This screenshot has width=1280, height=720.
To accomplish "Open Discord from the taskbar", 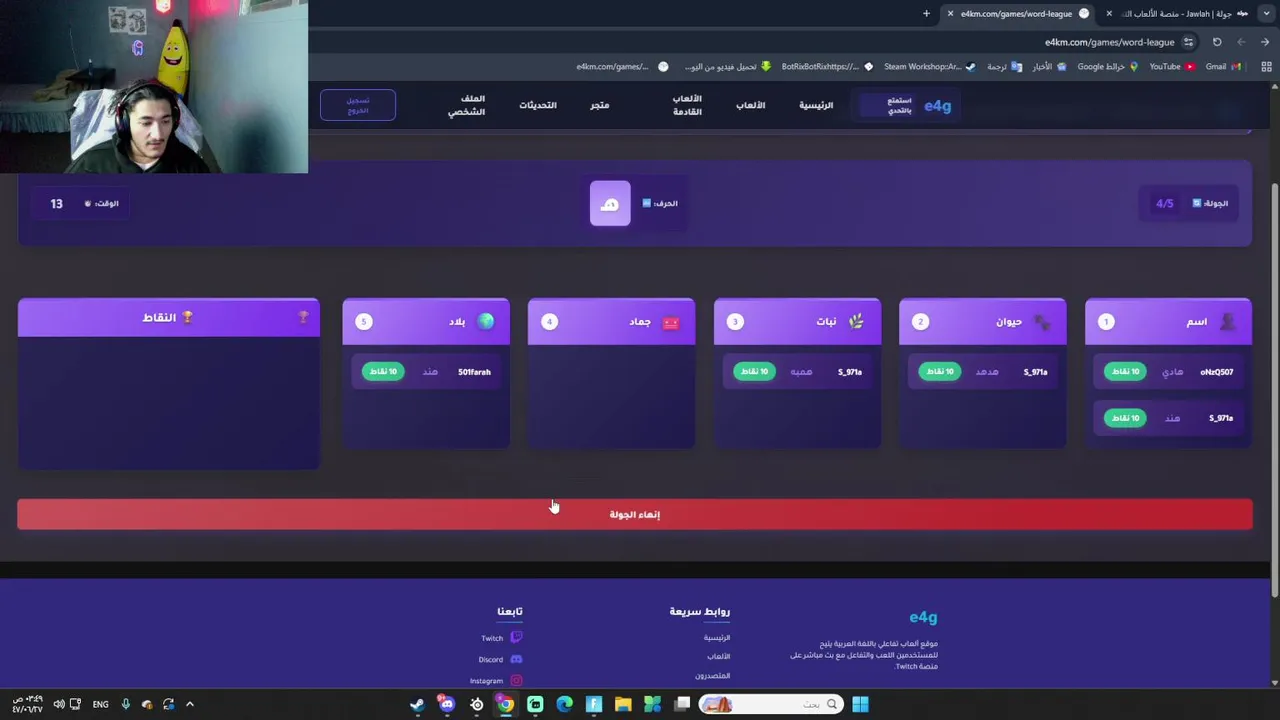I will coord(447,705).
